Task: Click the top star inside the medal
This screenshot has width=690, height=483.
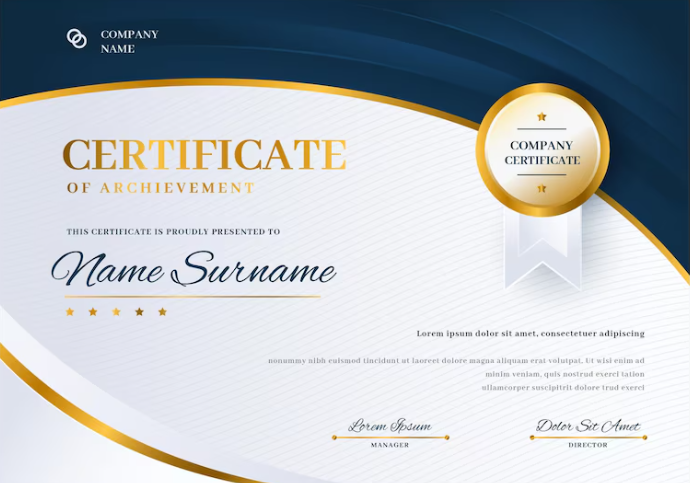Action: point(542,117)
